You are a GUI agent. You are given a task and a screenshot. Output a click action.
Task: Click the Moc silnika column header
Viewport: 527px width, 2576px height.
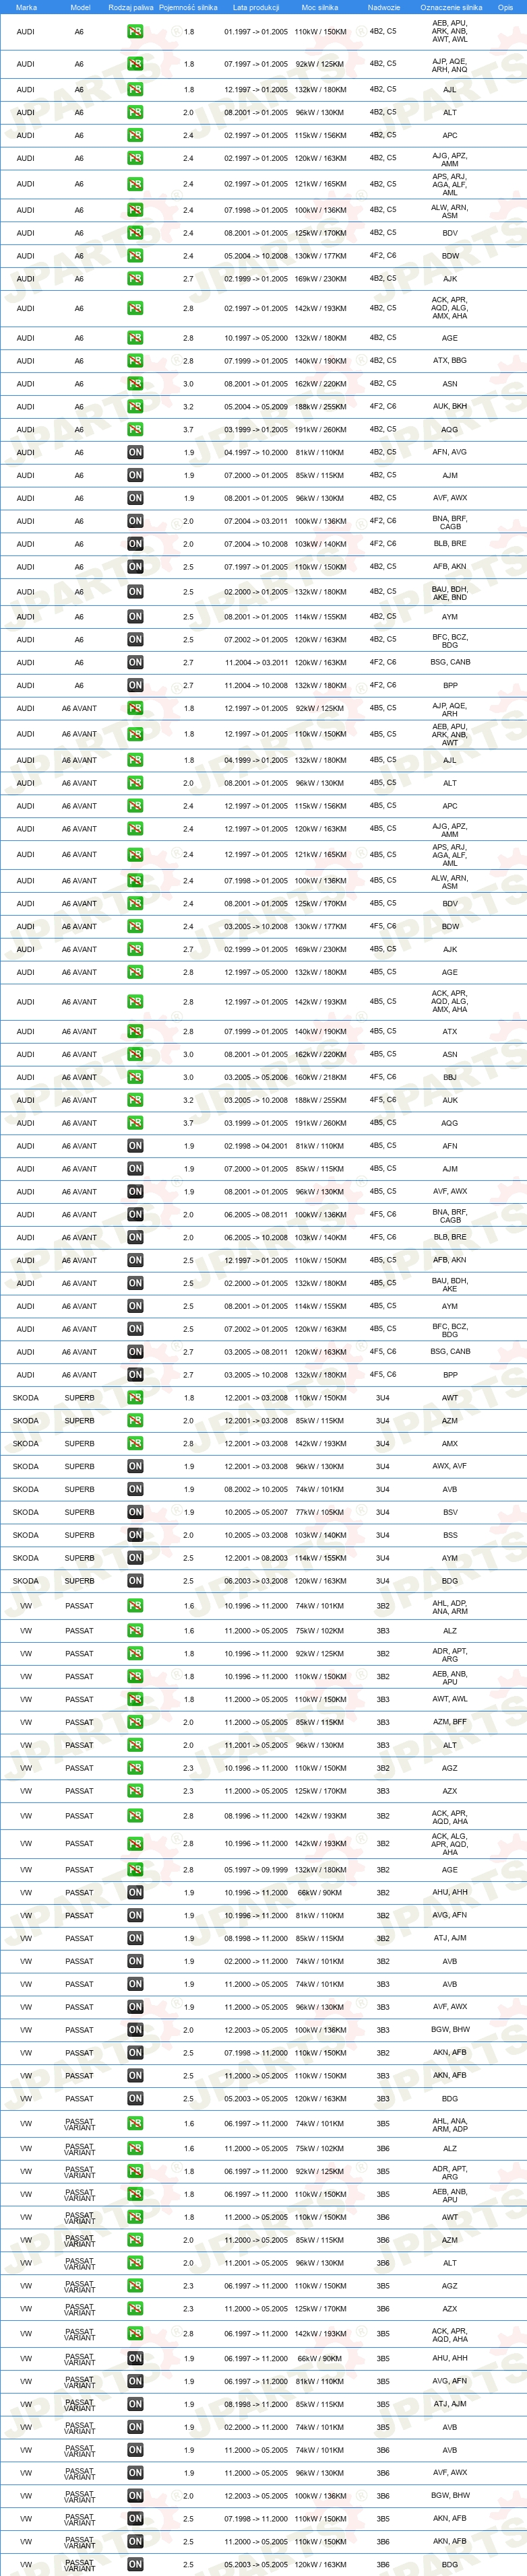point(320,7)
